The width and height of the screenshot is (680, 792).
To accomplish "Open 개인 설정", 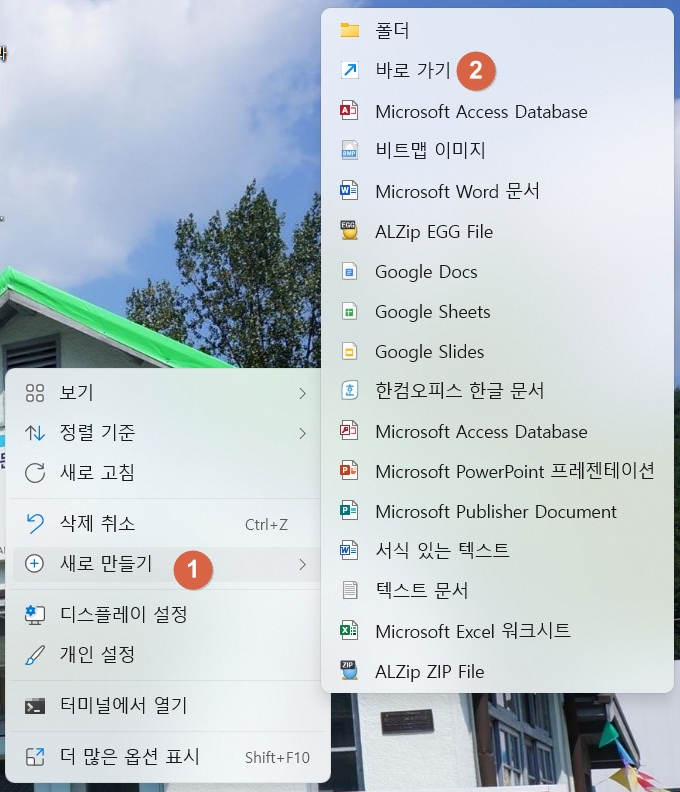I will pyautogui.click(x=167, y=655).
